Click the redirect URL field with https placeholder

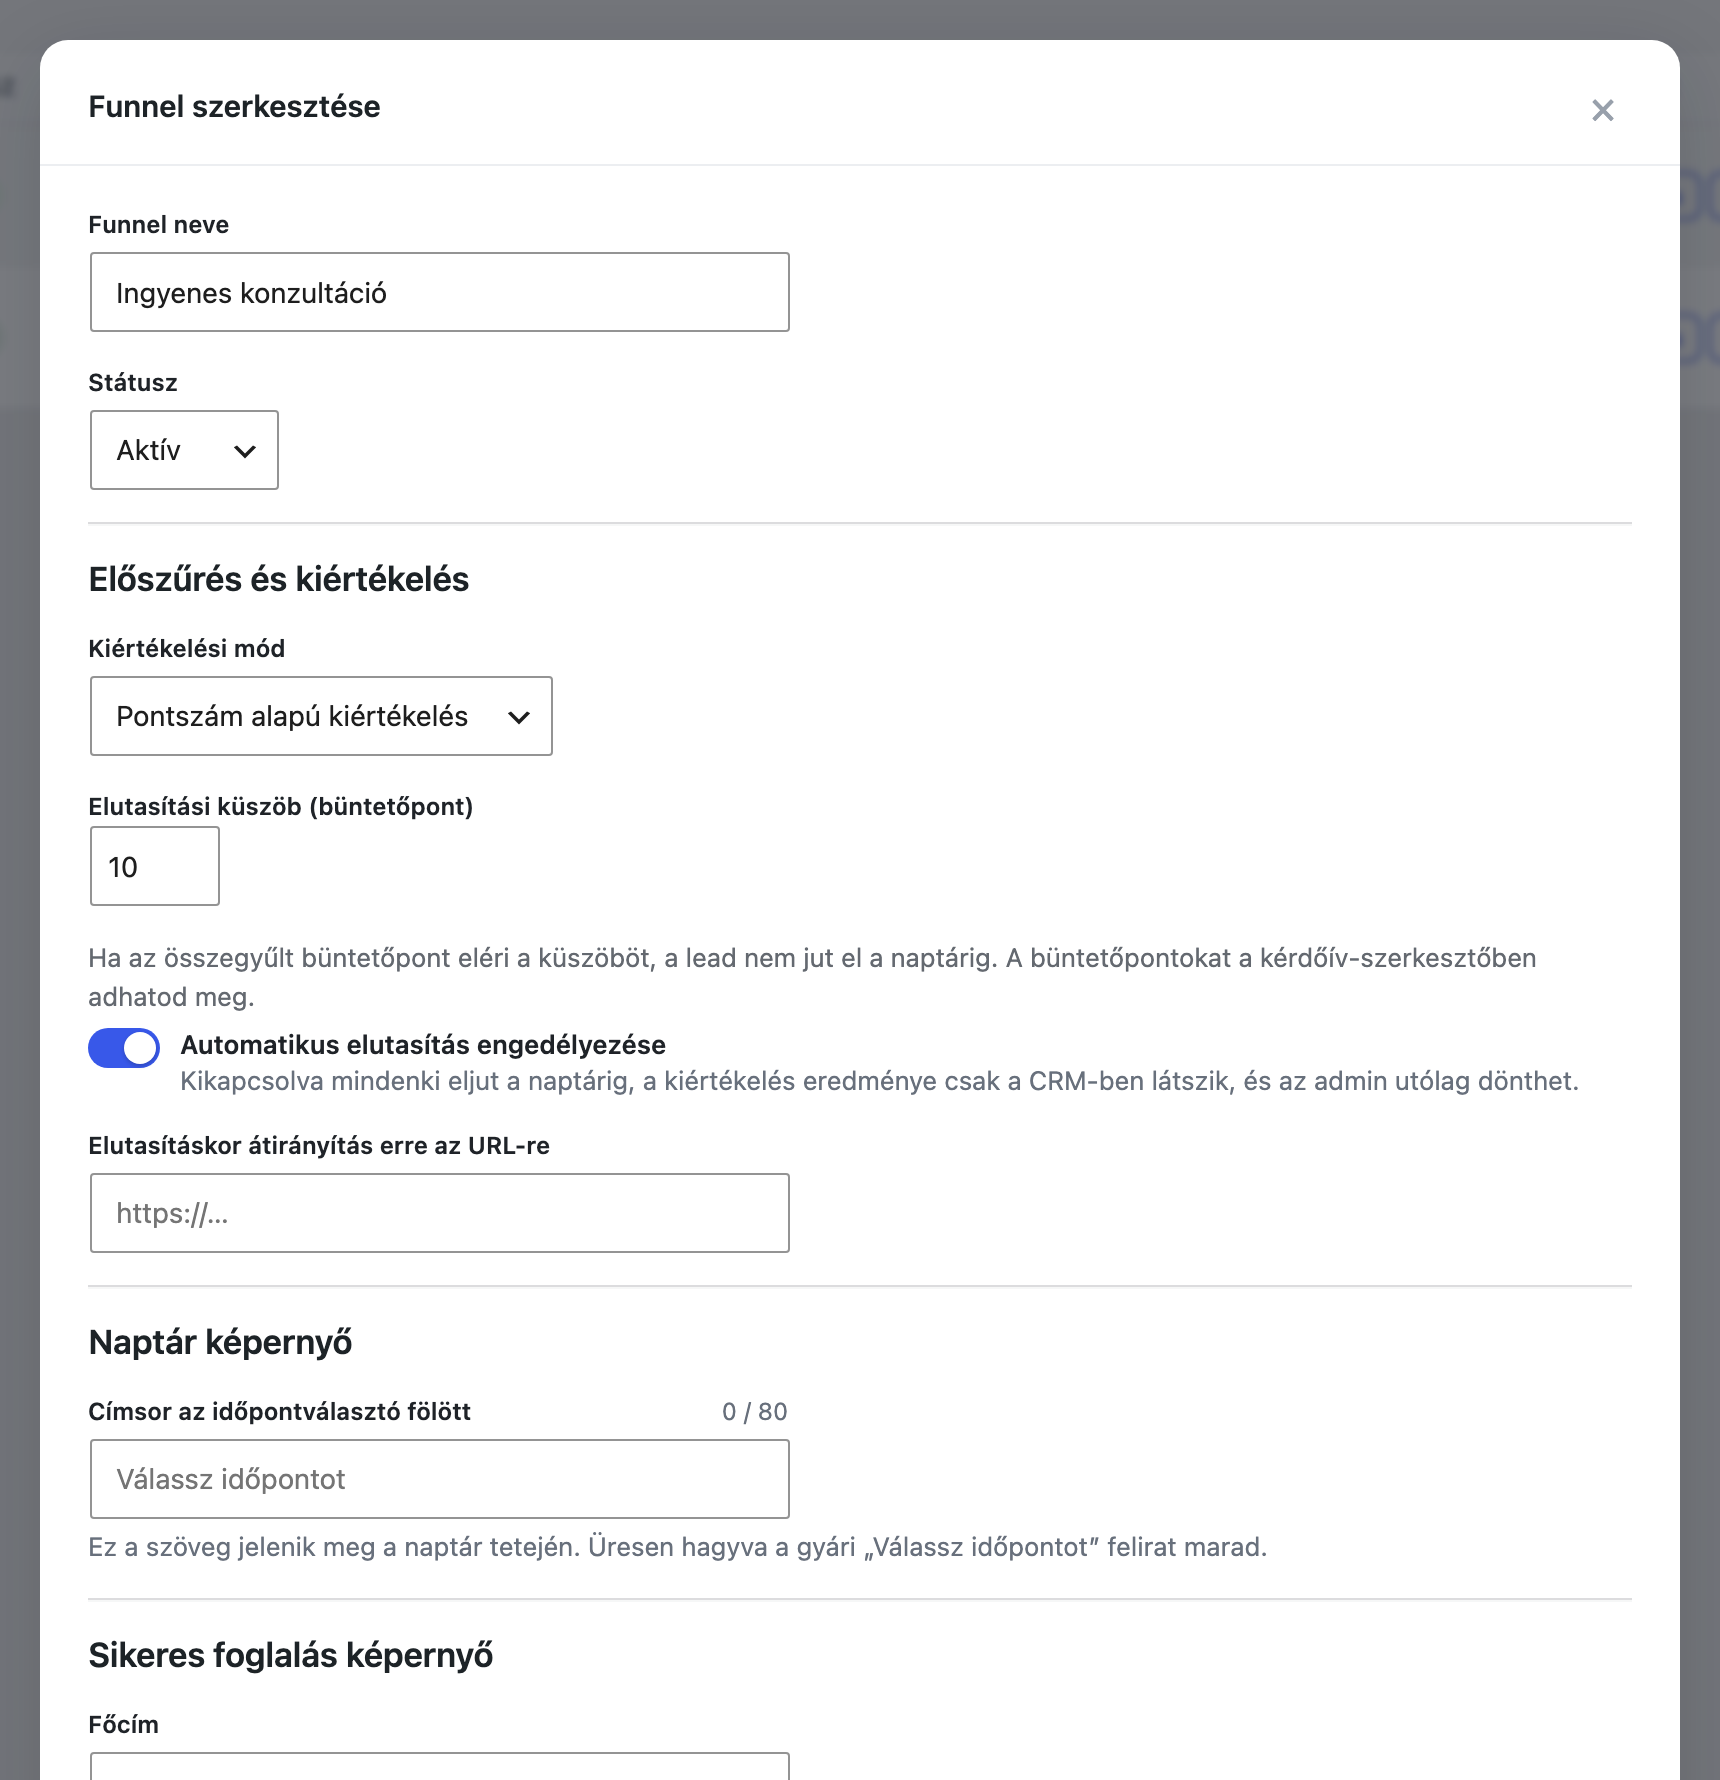(x=440, y=1213)
